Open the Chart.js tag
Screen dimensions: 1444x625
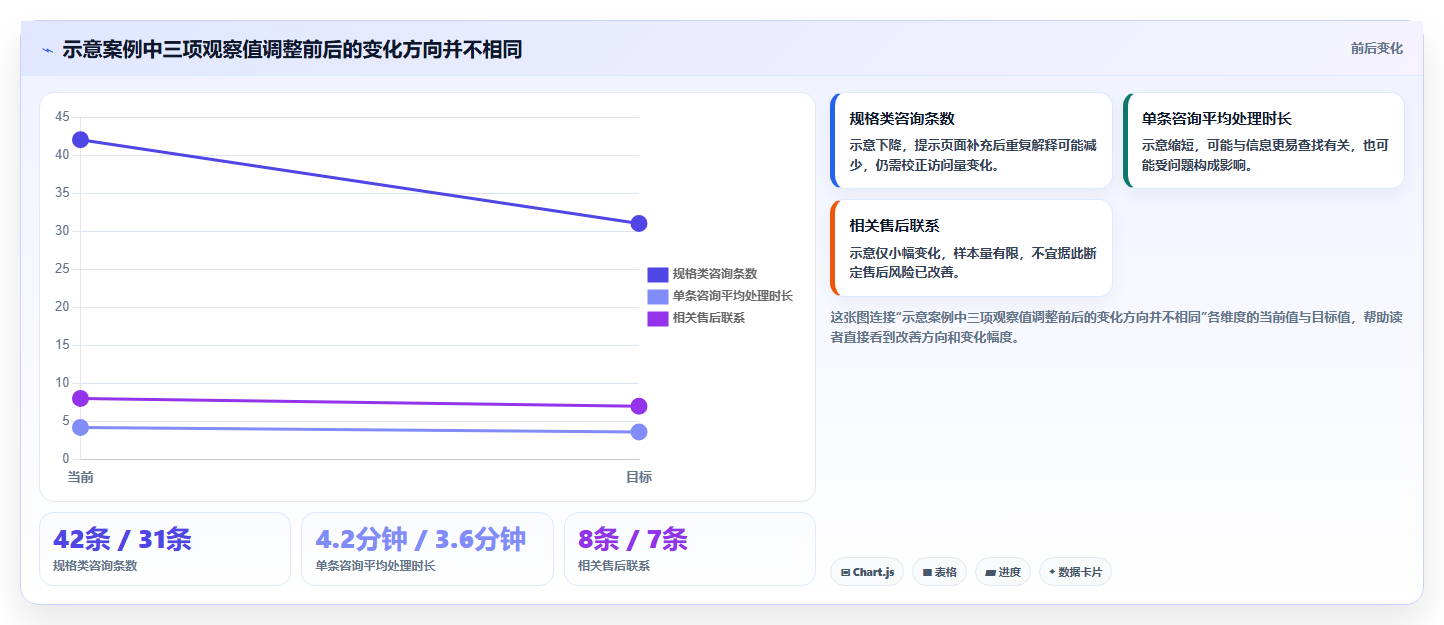pyautogui.click(x=867, y=572)
